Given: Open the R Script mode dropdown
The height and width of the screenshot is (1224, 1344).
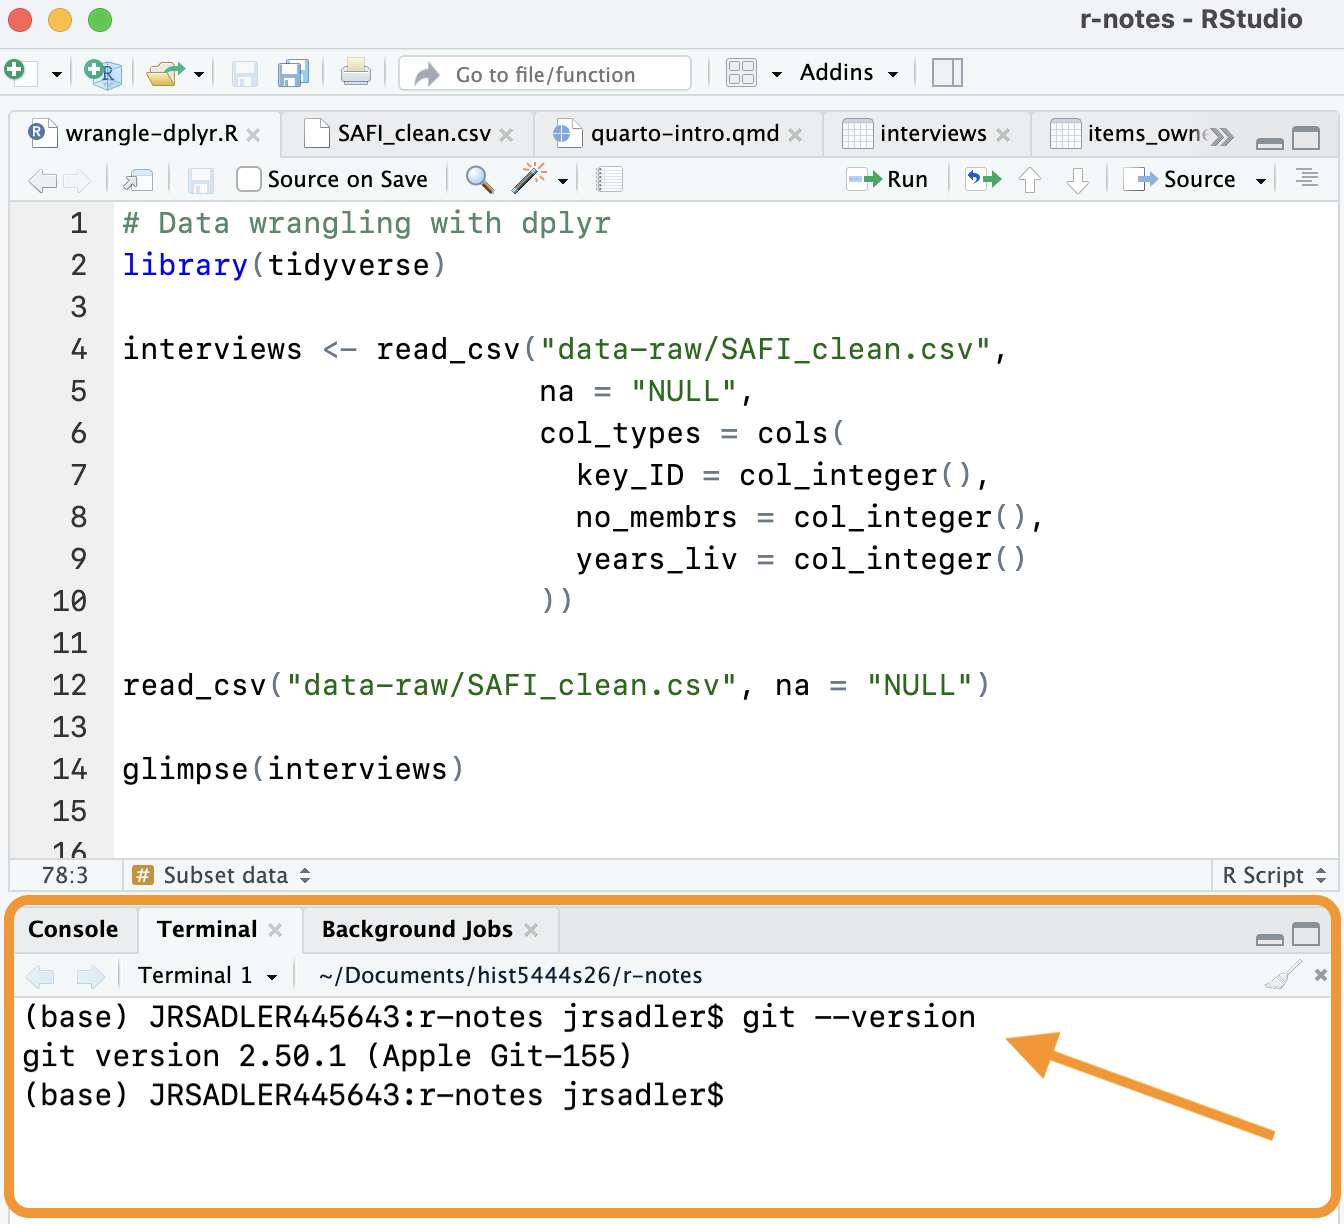Looking at the screenshot, I should click(1272, 875).
